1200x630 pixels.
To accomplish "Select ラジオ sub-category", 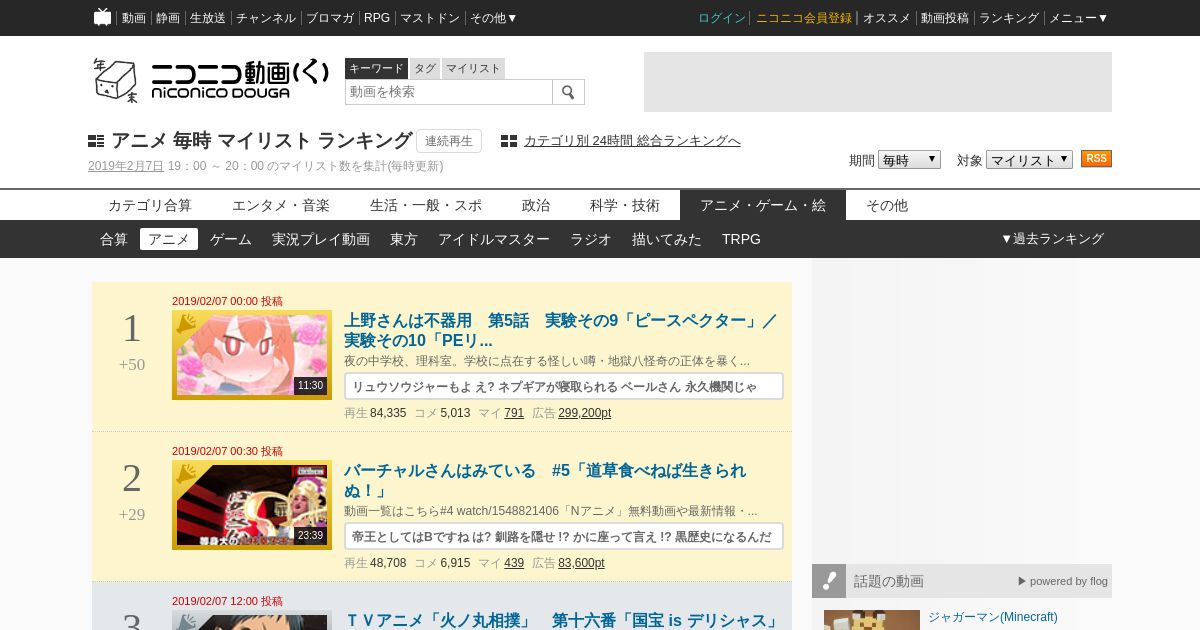I will [x=591, y=239].
